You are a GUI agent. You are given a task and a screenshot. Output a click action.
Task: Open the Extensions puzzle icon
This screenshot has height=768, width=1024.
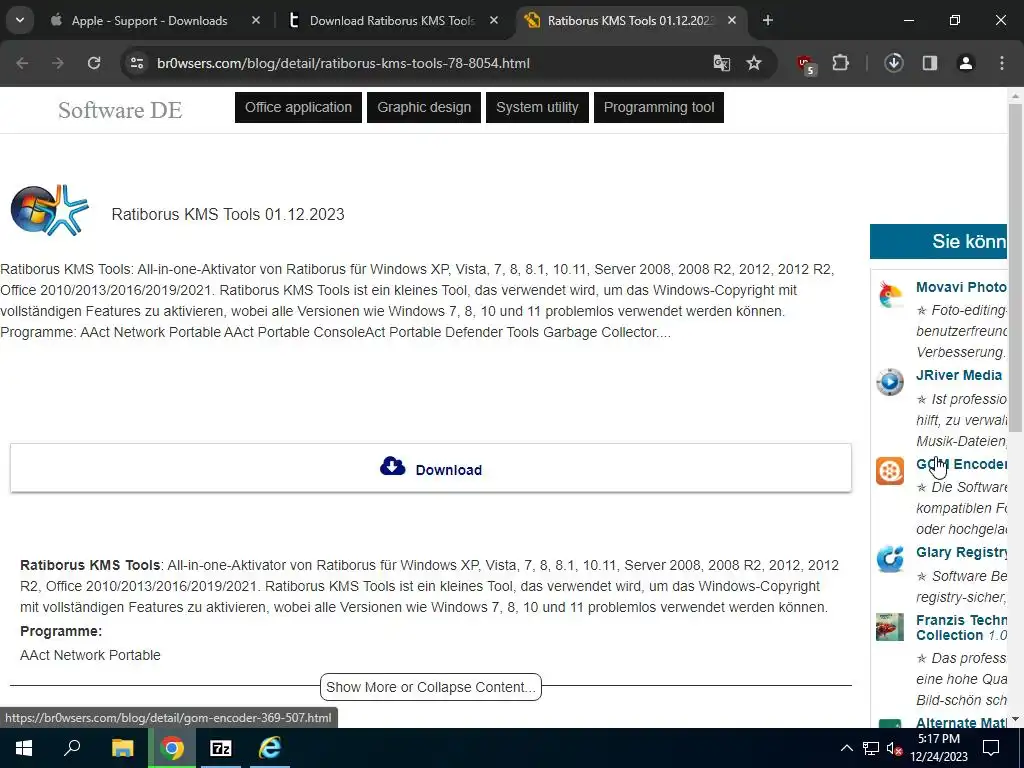pos(840,63)
